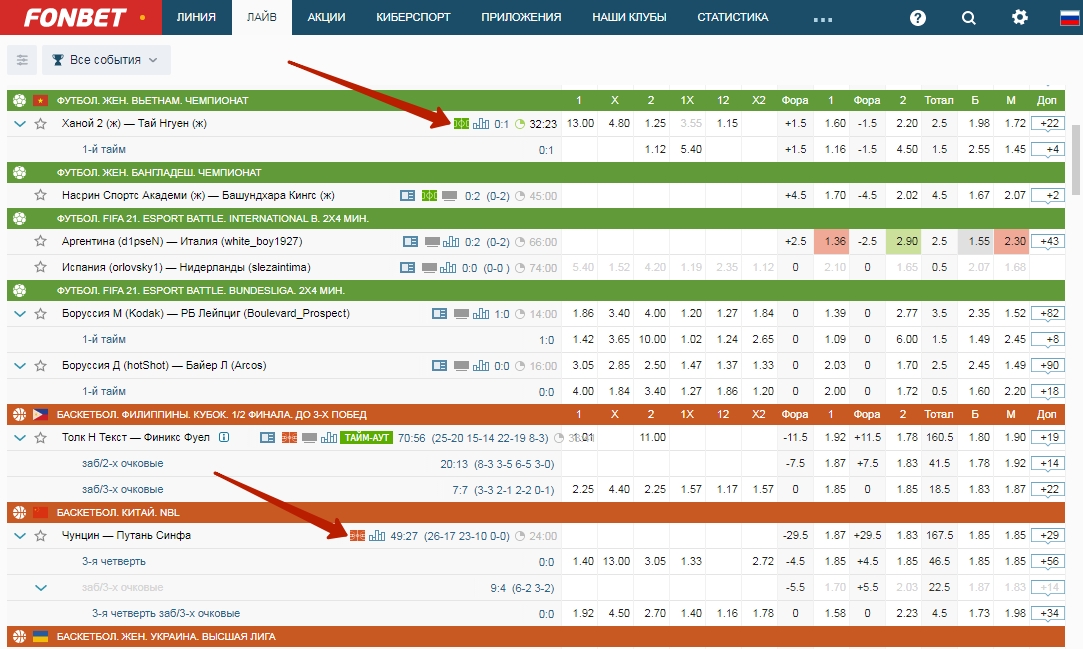Open the АКЦИИ menu item
The height and width of the screenshot is (649, 1083).
click(x=326, y=17)
